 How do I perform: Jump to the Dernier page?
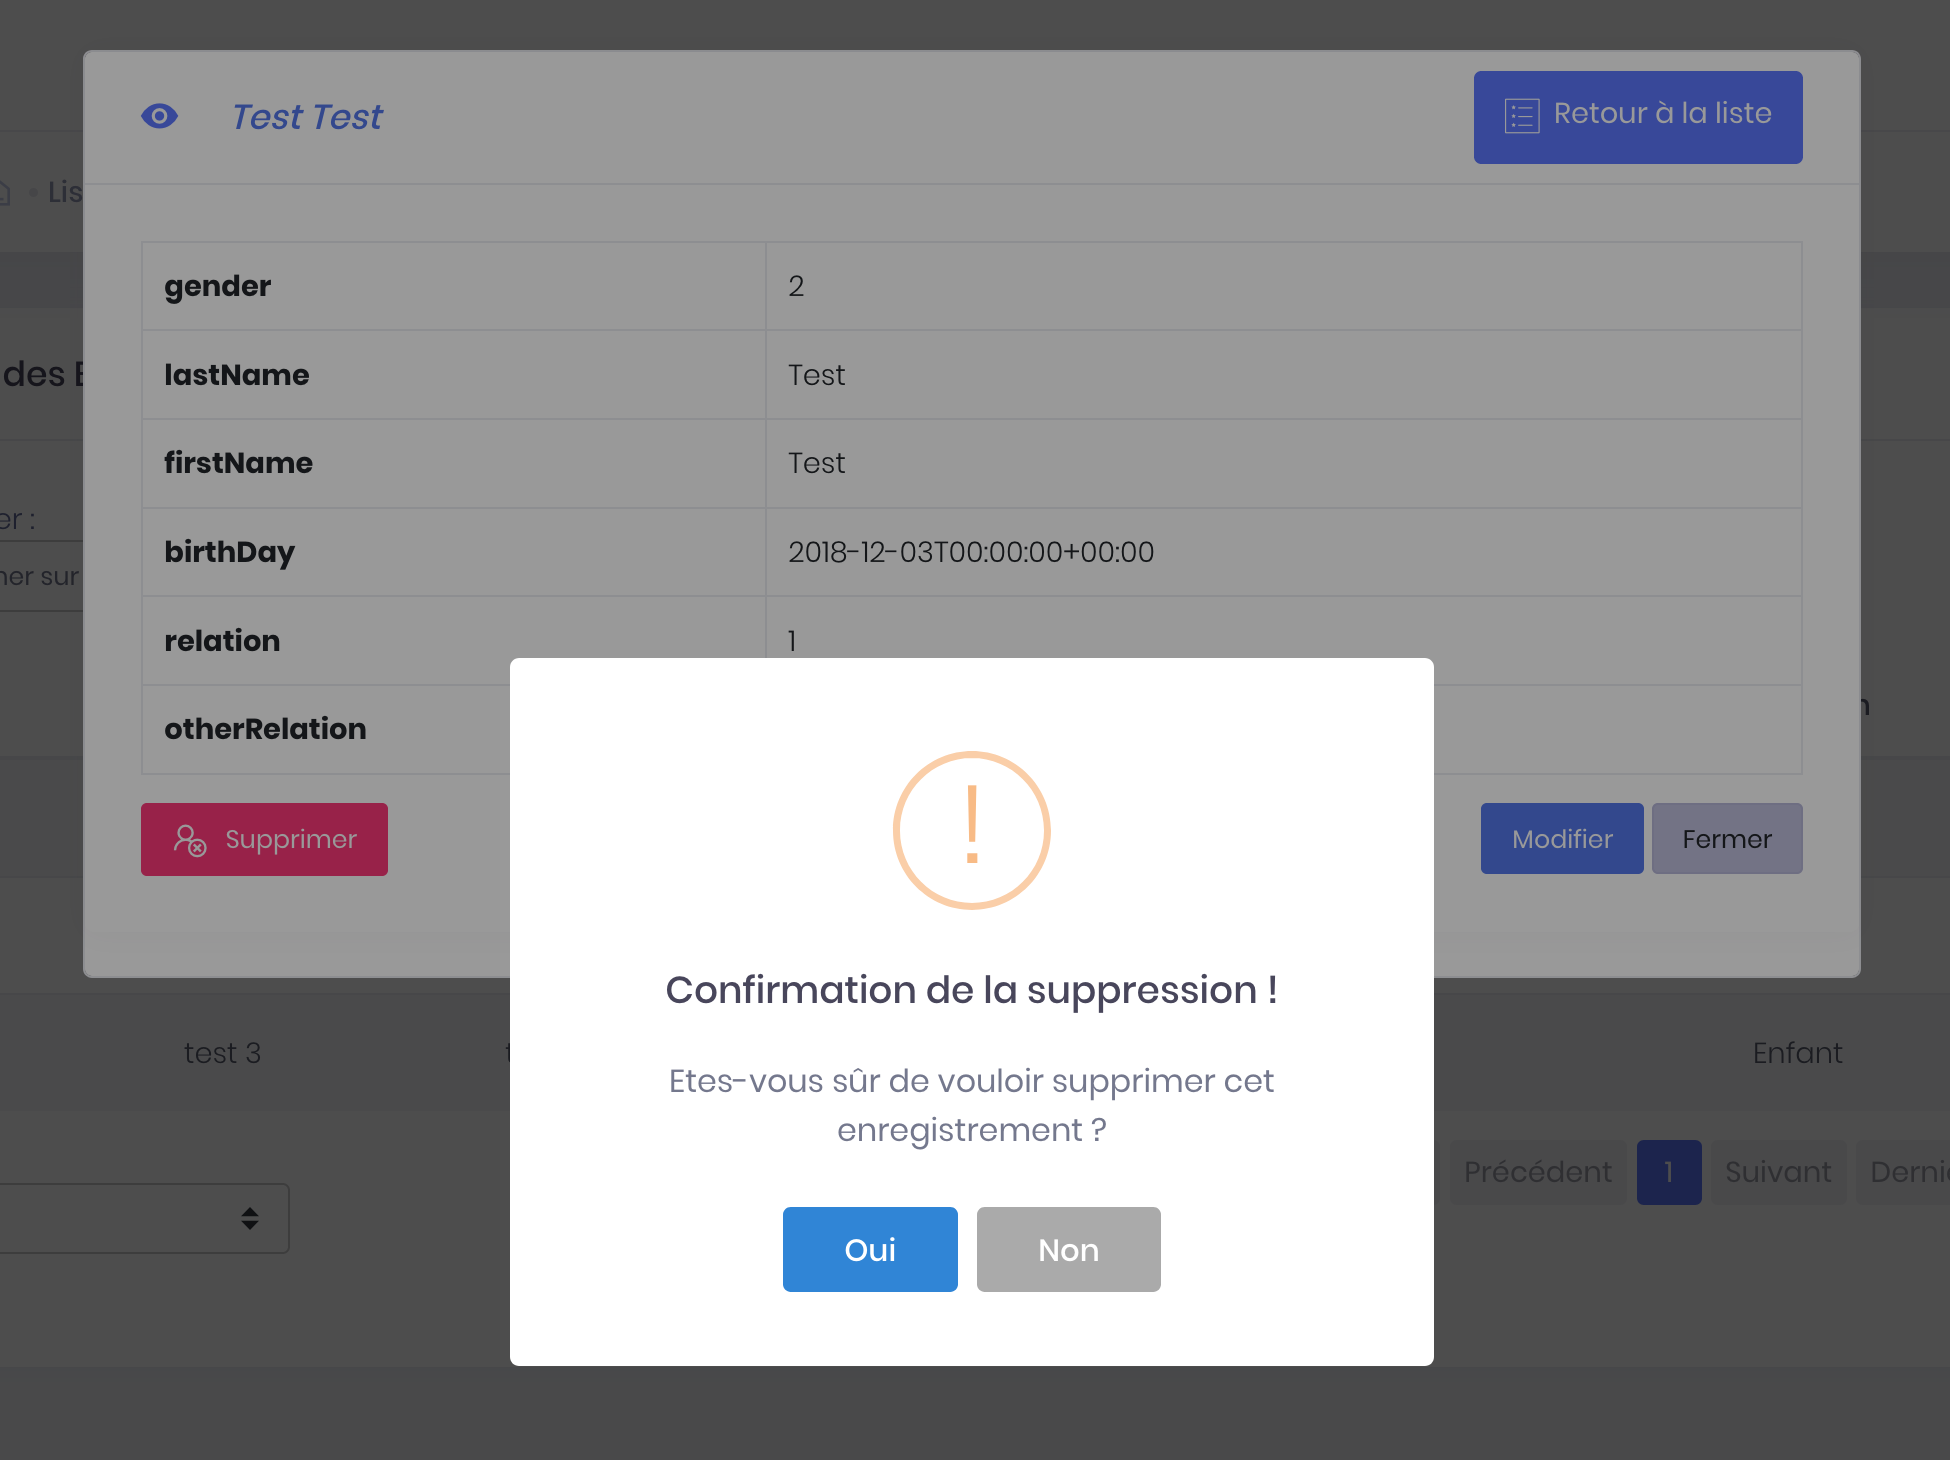point(1905,1172)
